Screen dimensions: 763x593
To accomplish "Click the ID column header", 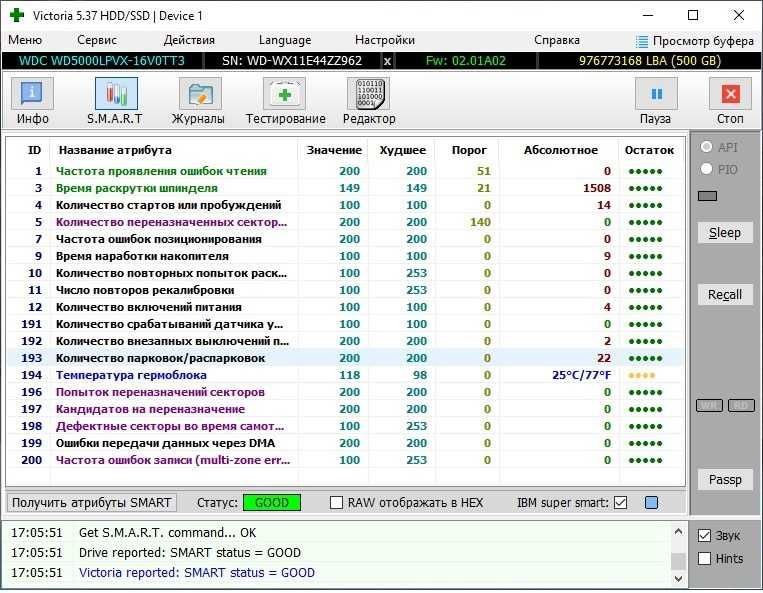I will click(x=34, y=150).
